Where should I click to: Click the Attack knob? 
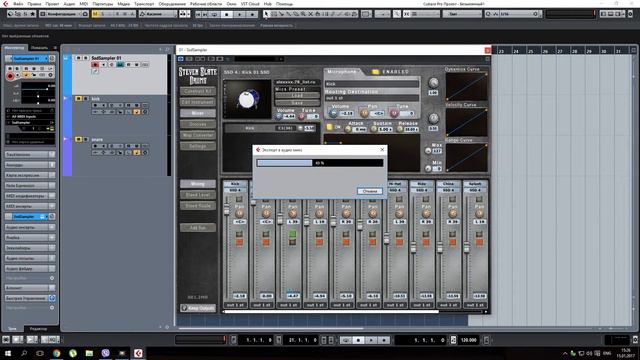coord(348,129)
